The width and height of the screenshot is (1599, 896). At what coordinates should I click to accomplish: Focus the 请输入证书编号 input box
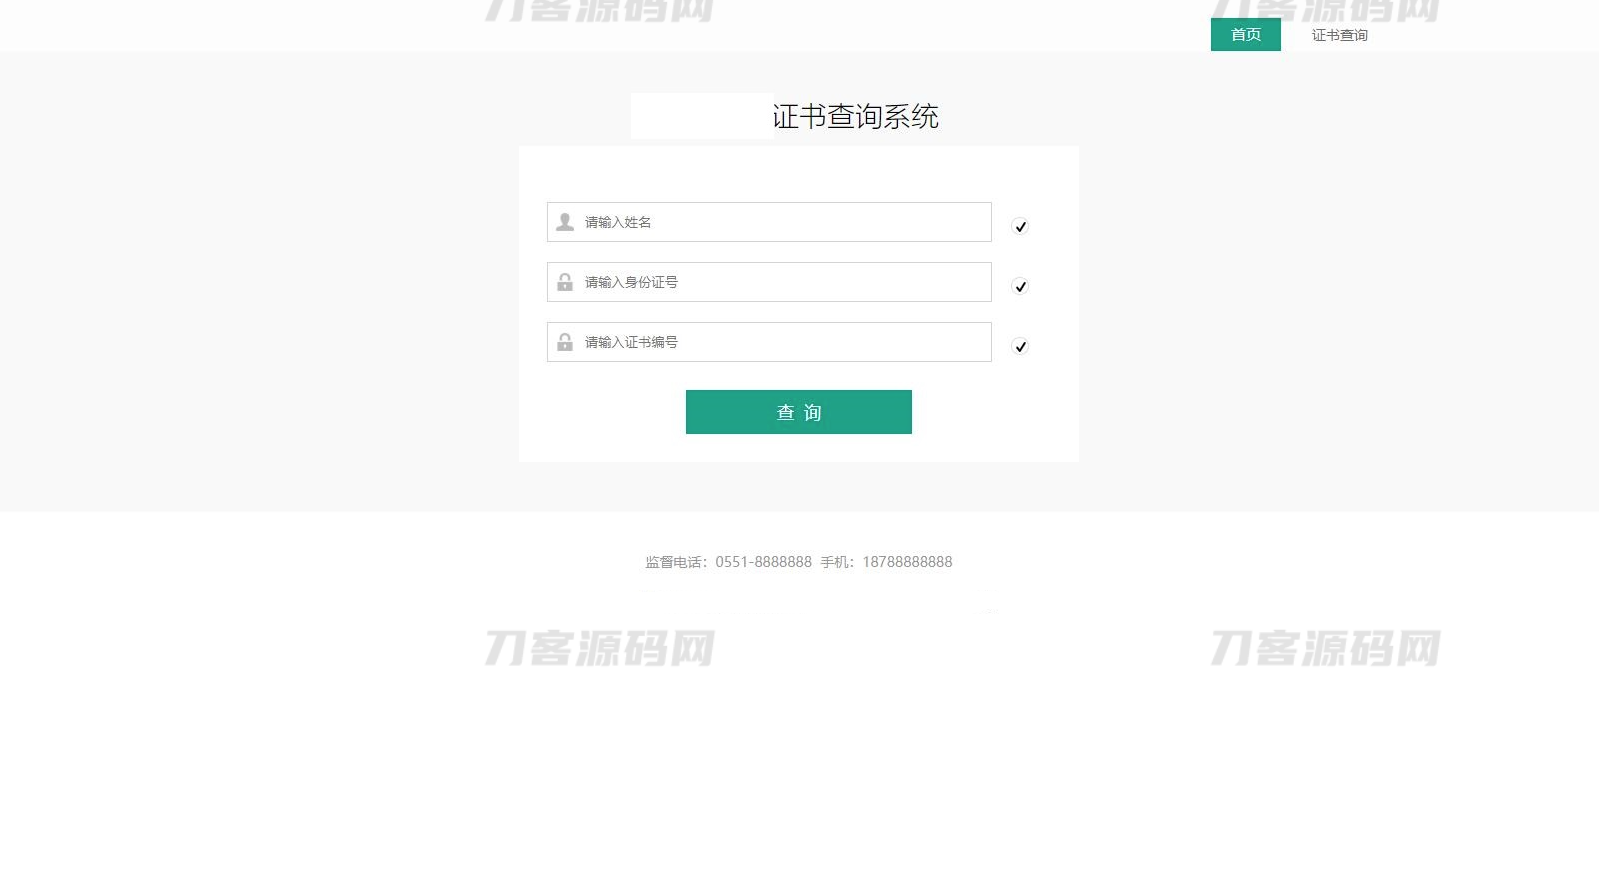tap(780, 342)
